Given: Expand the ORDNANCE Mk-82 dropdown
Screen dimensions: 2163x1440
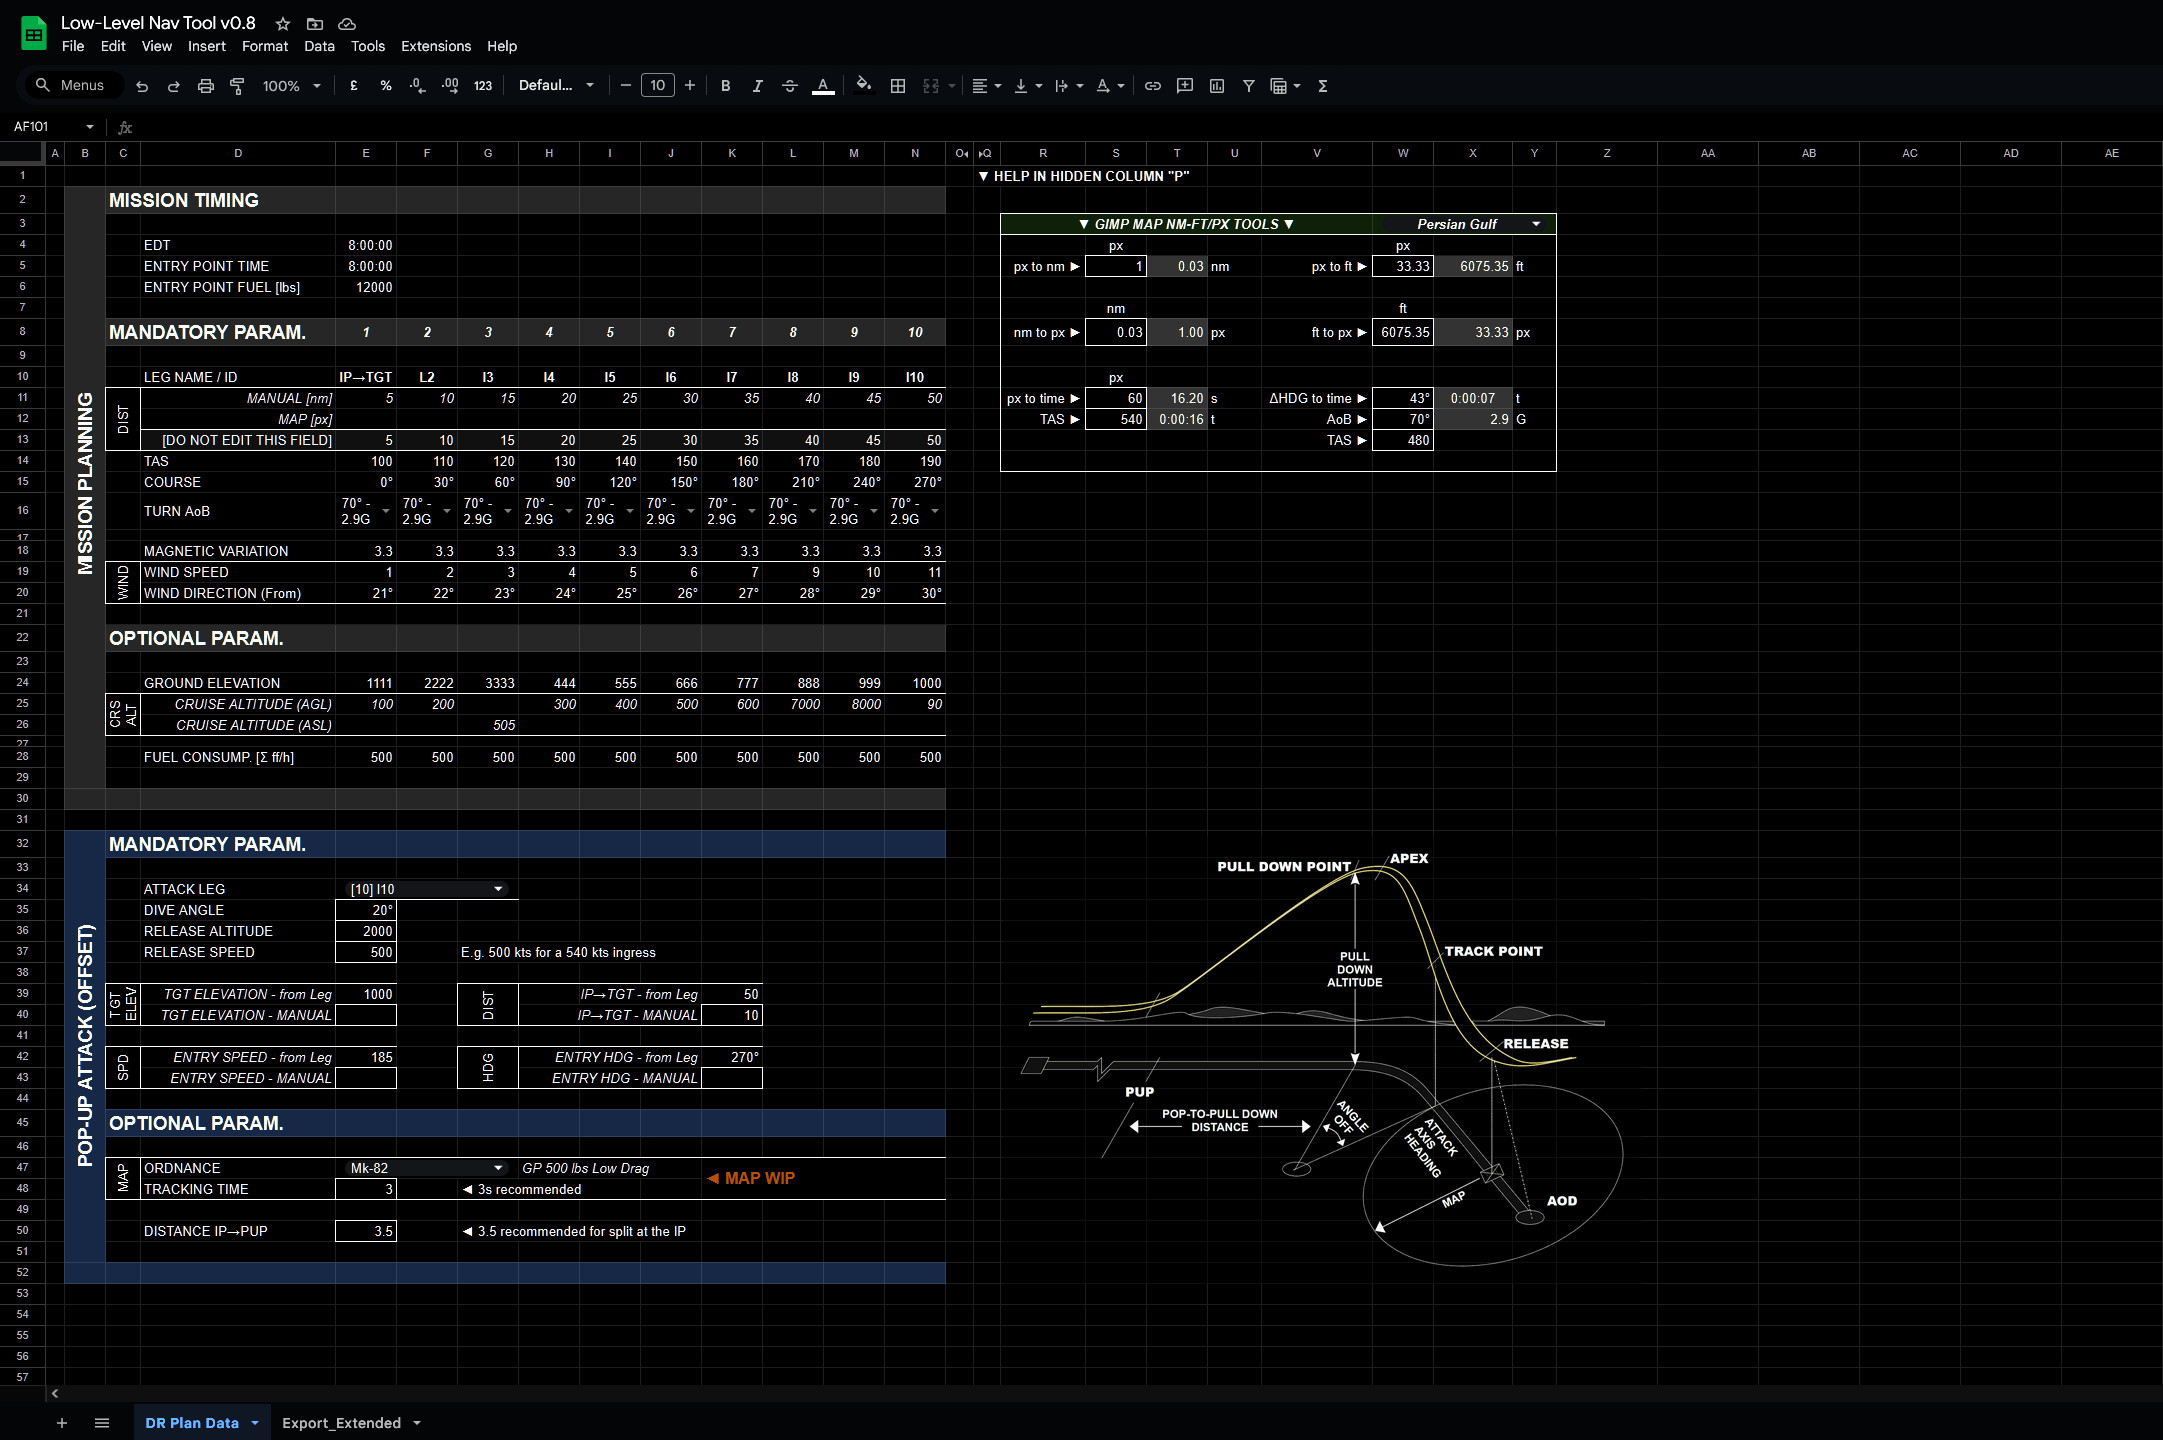Looking at the screenshot, I should coord(497,1168).
